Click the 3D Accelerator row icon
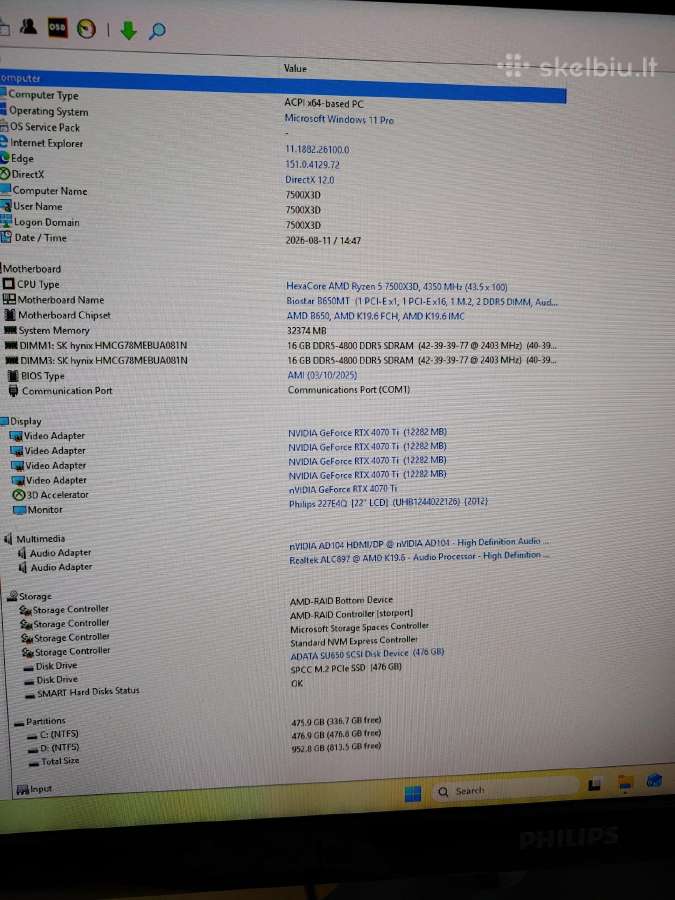This screenshot has width=675, height=900. click(x=18, y=494)
